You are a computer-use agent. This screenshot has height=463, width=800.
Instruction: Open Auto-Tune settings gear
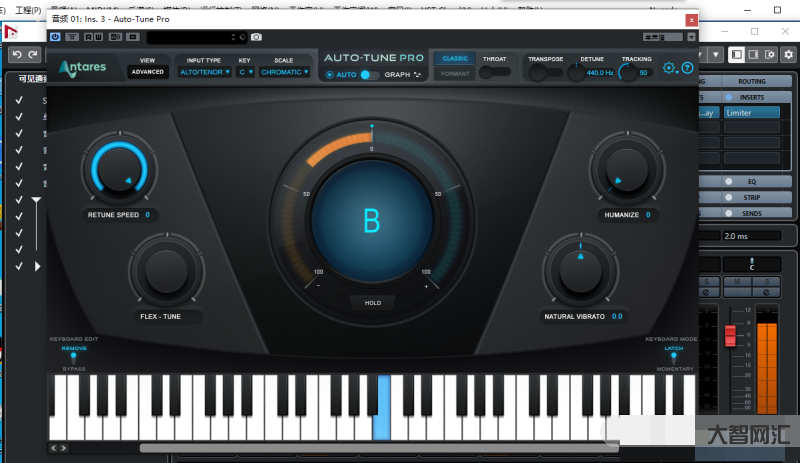click(x=669, y=68)
